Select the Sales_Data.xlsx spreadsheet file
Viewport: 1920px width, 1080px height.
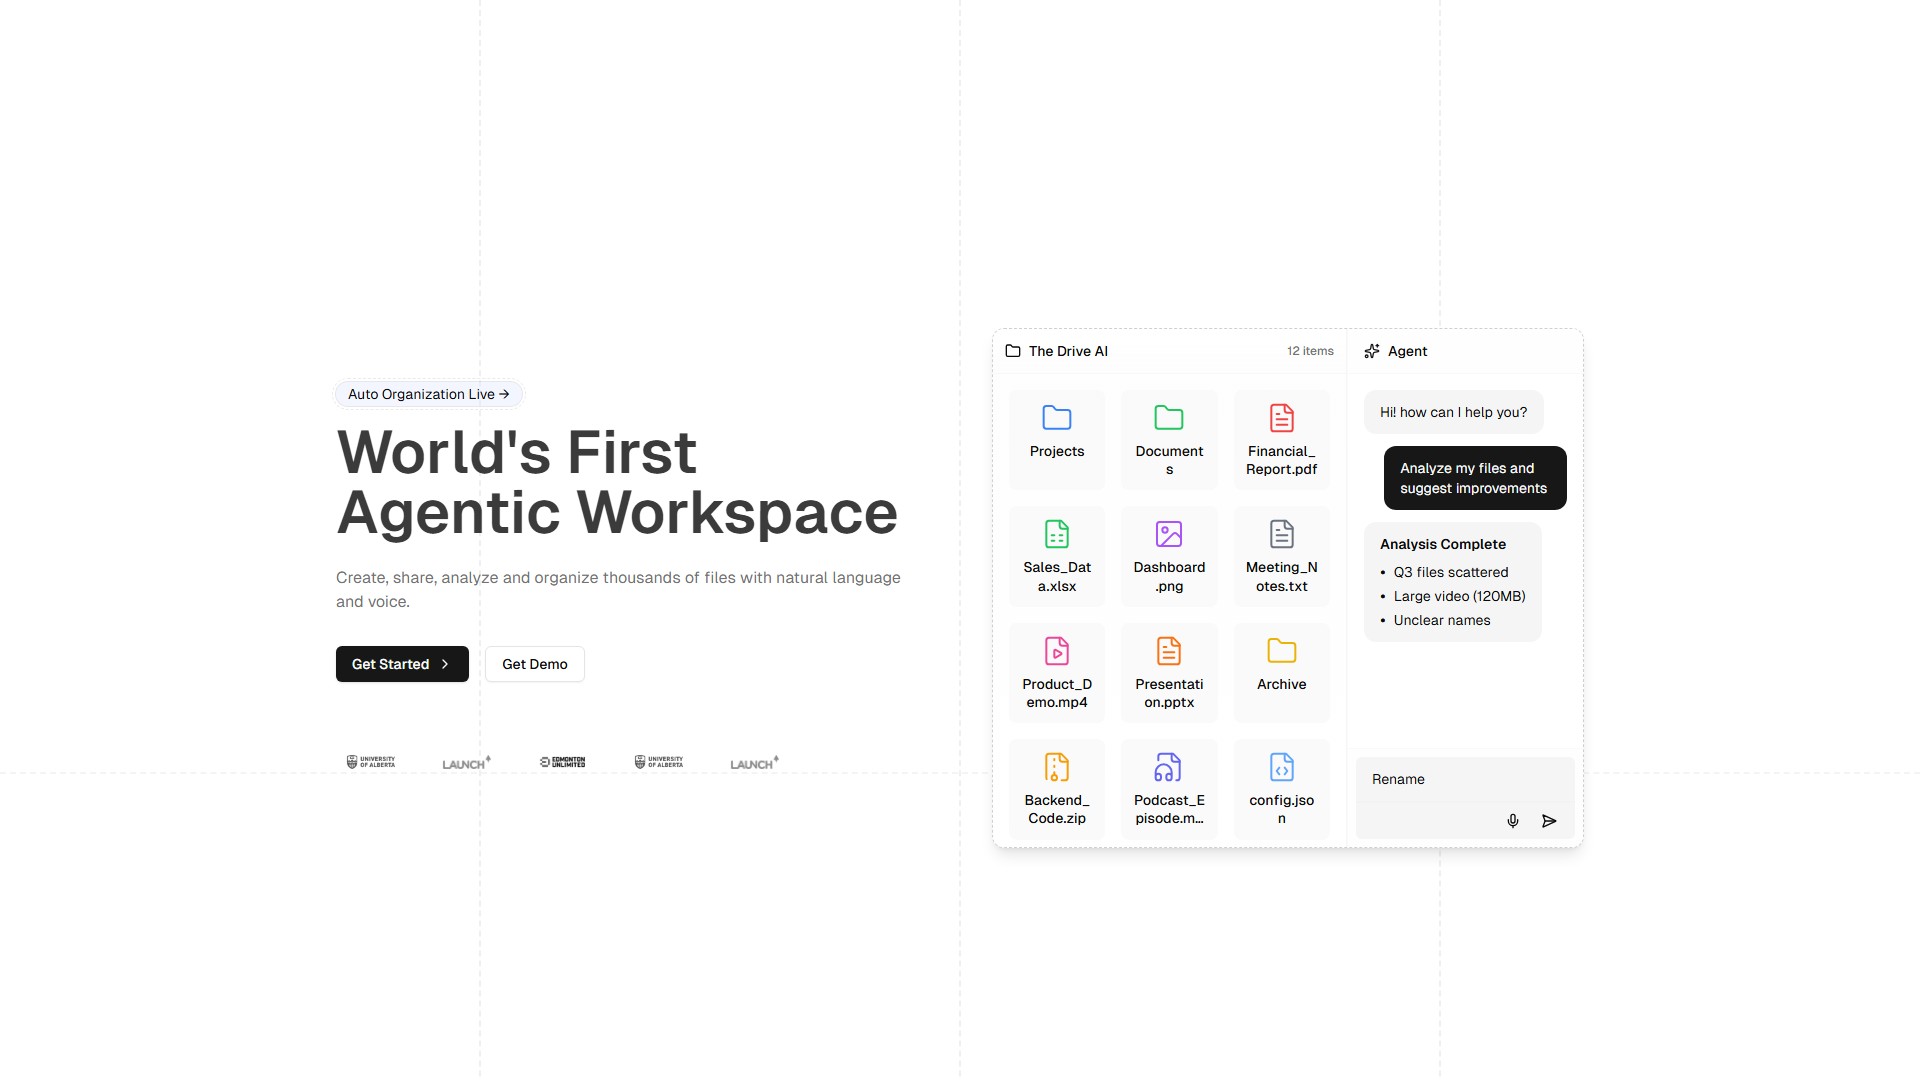pos(1057,535)
